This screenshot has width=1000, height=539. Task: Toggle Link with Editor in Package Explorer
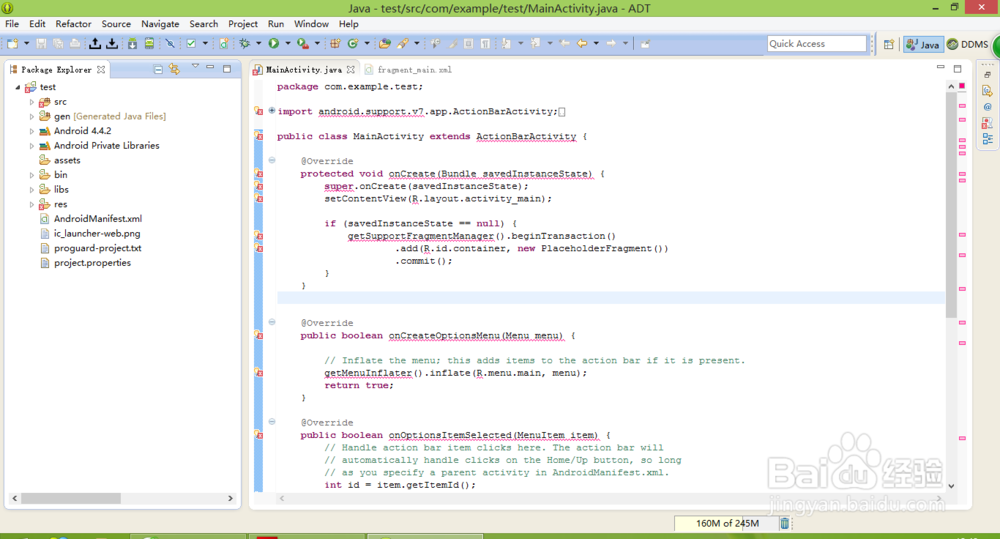[x=174, y=69]
